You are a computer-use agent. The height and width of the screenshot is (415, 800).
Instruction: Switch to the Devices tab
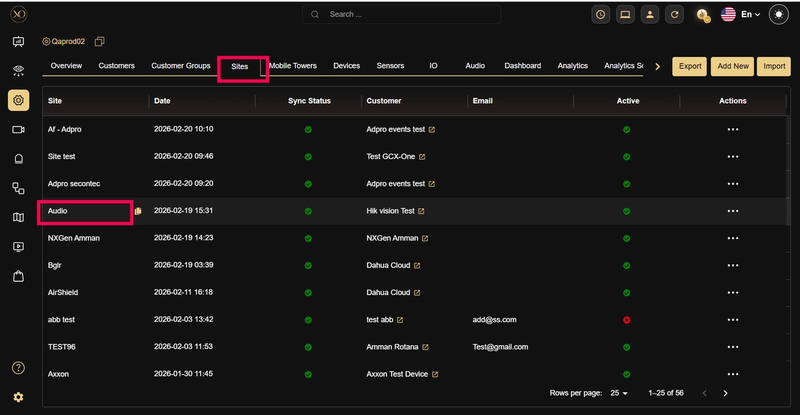(346, 66)
